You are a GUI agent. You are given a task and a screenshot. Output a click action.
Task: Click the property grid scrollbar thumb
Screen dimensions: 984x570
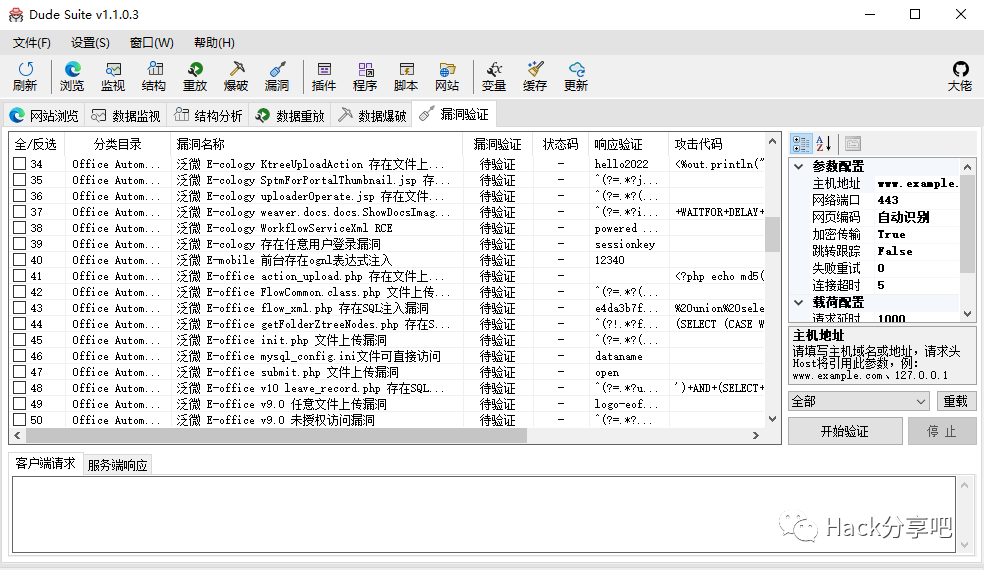[967, 224]
